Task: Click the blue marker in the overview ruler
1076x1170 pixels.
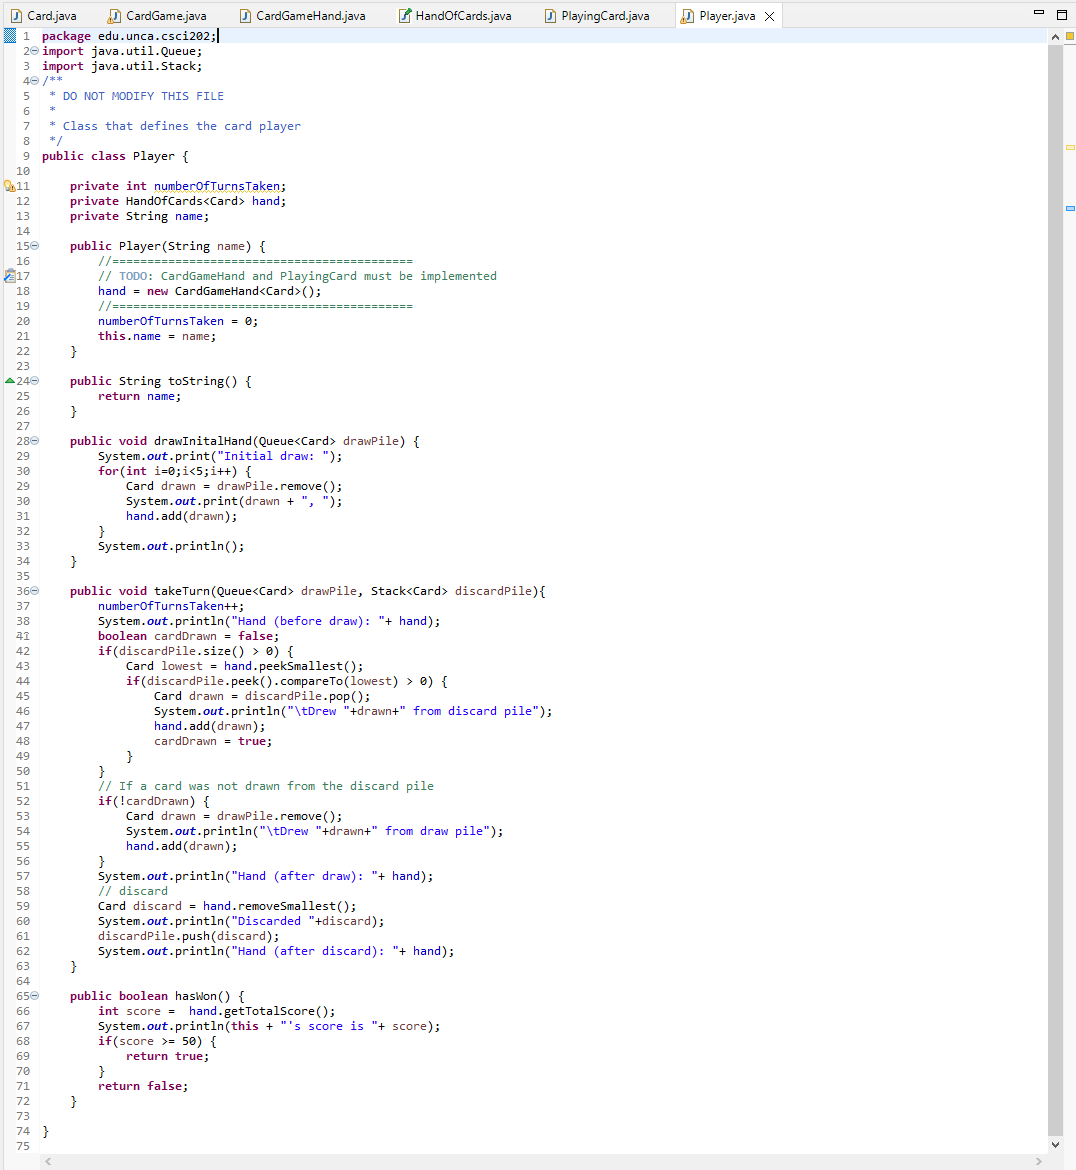Action: click(x=1070, y=209)
